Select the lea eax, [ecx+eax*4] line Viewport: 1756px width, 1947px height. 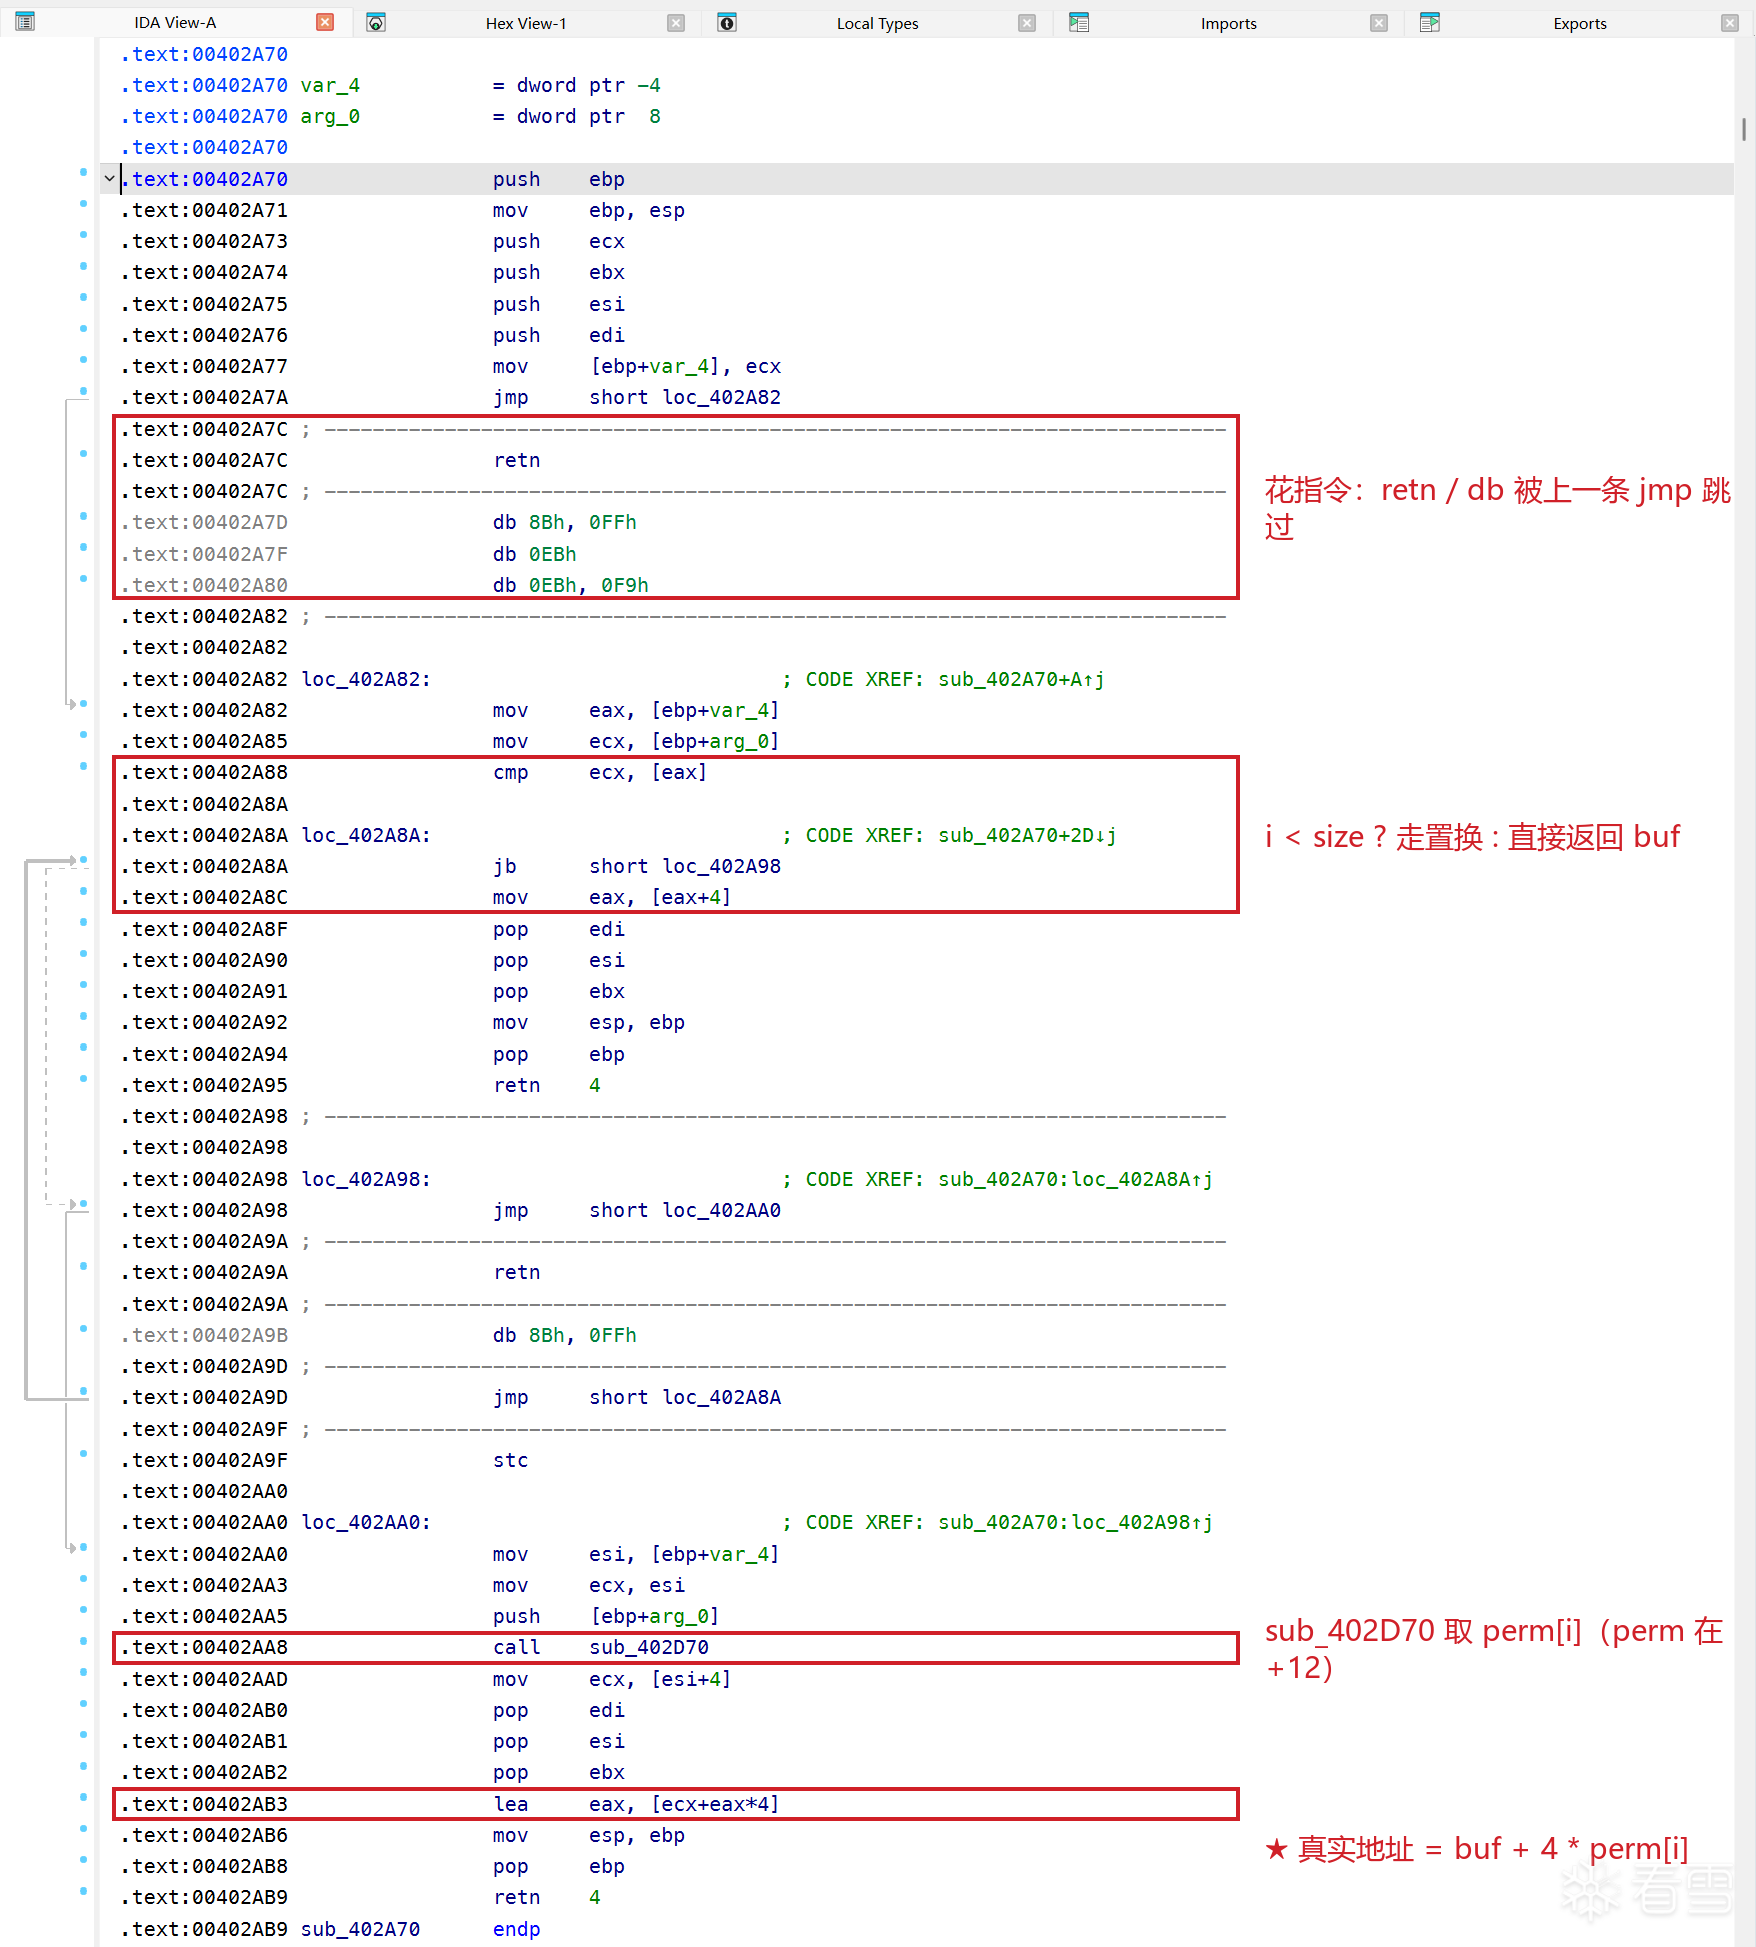(636, 1805)
